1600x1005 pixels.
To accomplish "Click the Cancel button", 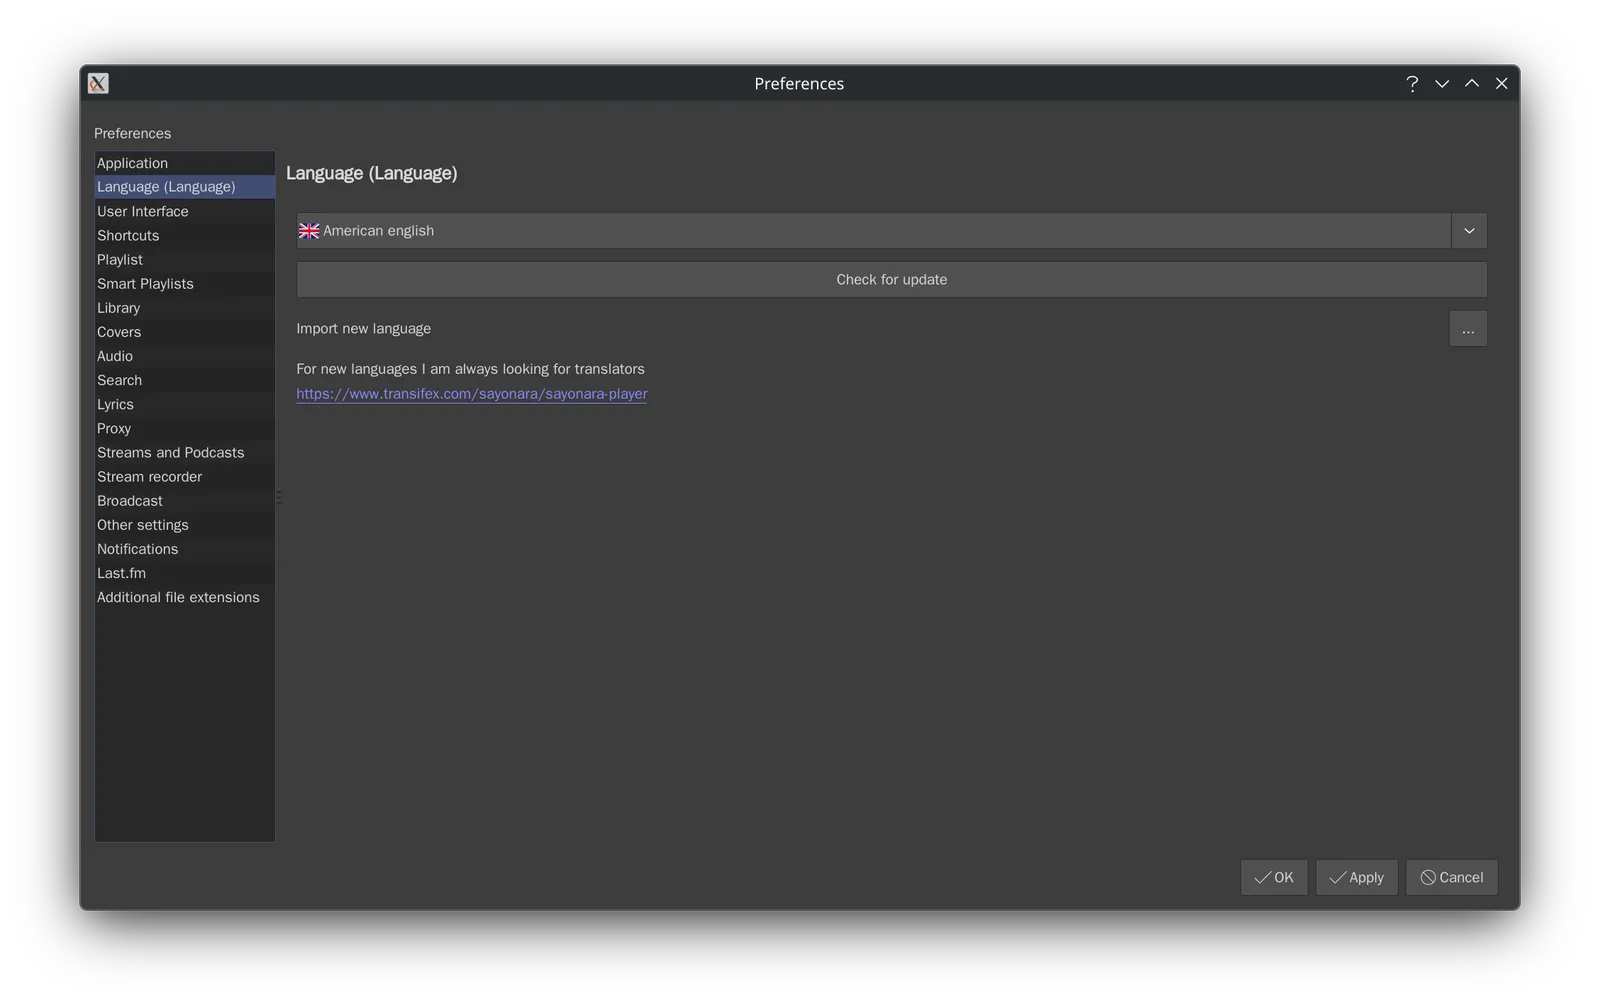I will point(1452,878).
